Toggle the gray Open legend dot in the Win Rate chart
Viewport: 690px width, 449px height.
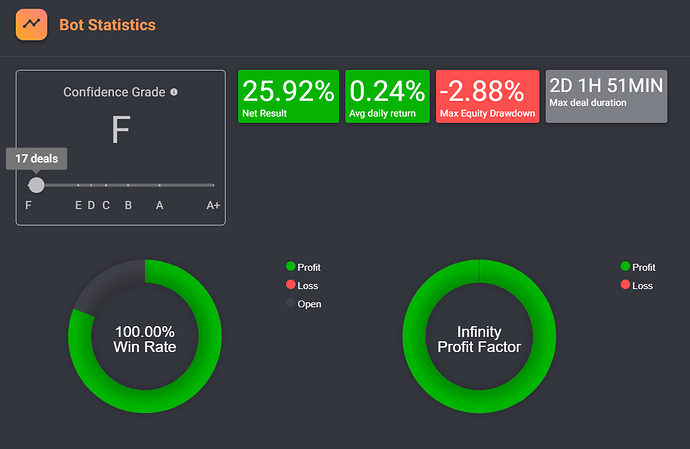290,303
